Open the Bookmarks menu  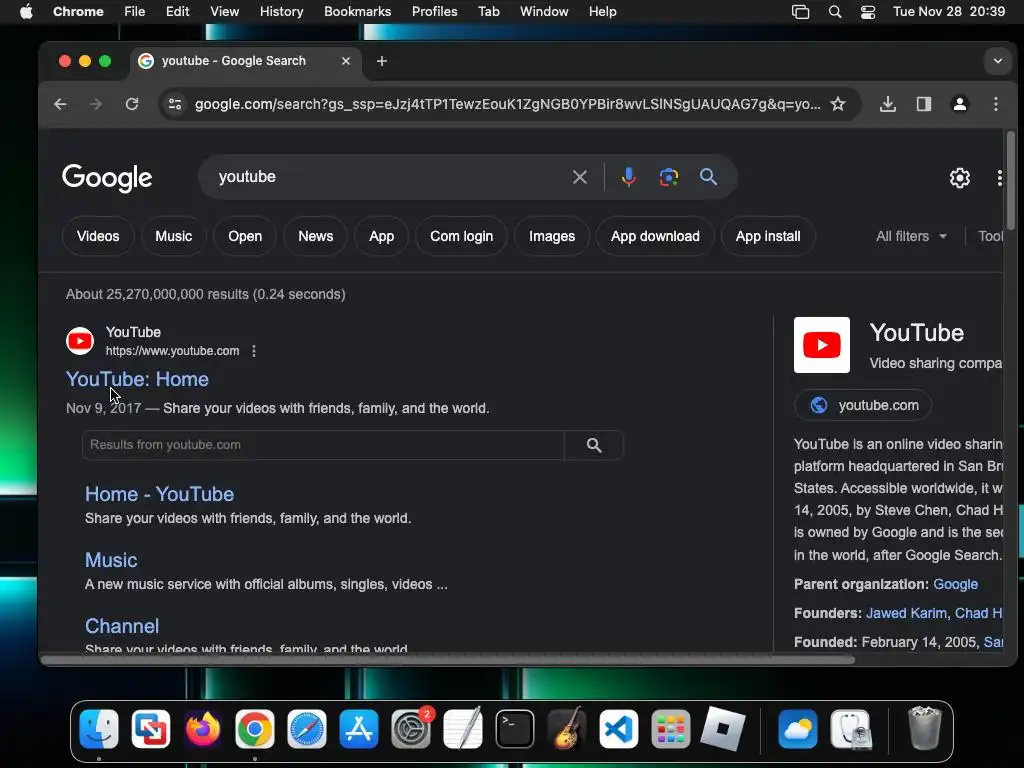pyautogui.click(x=357, y=12)
